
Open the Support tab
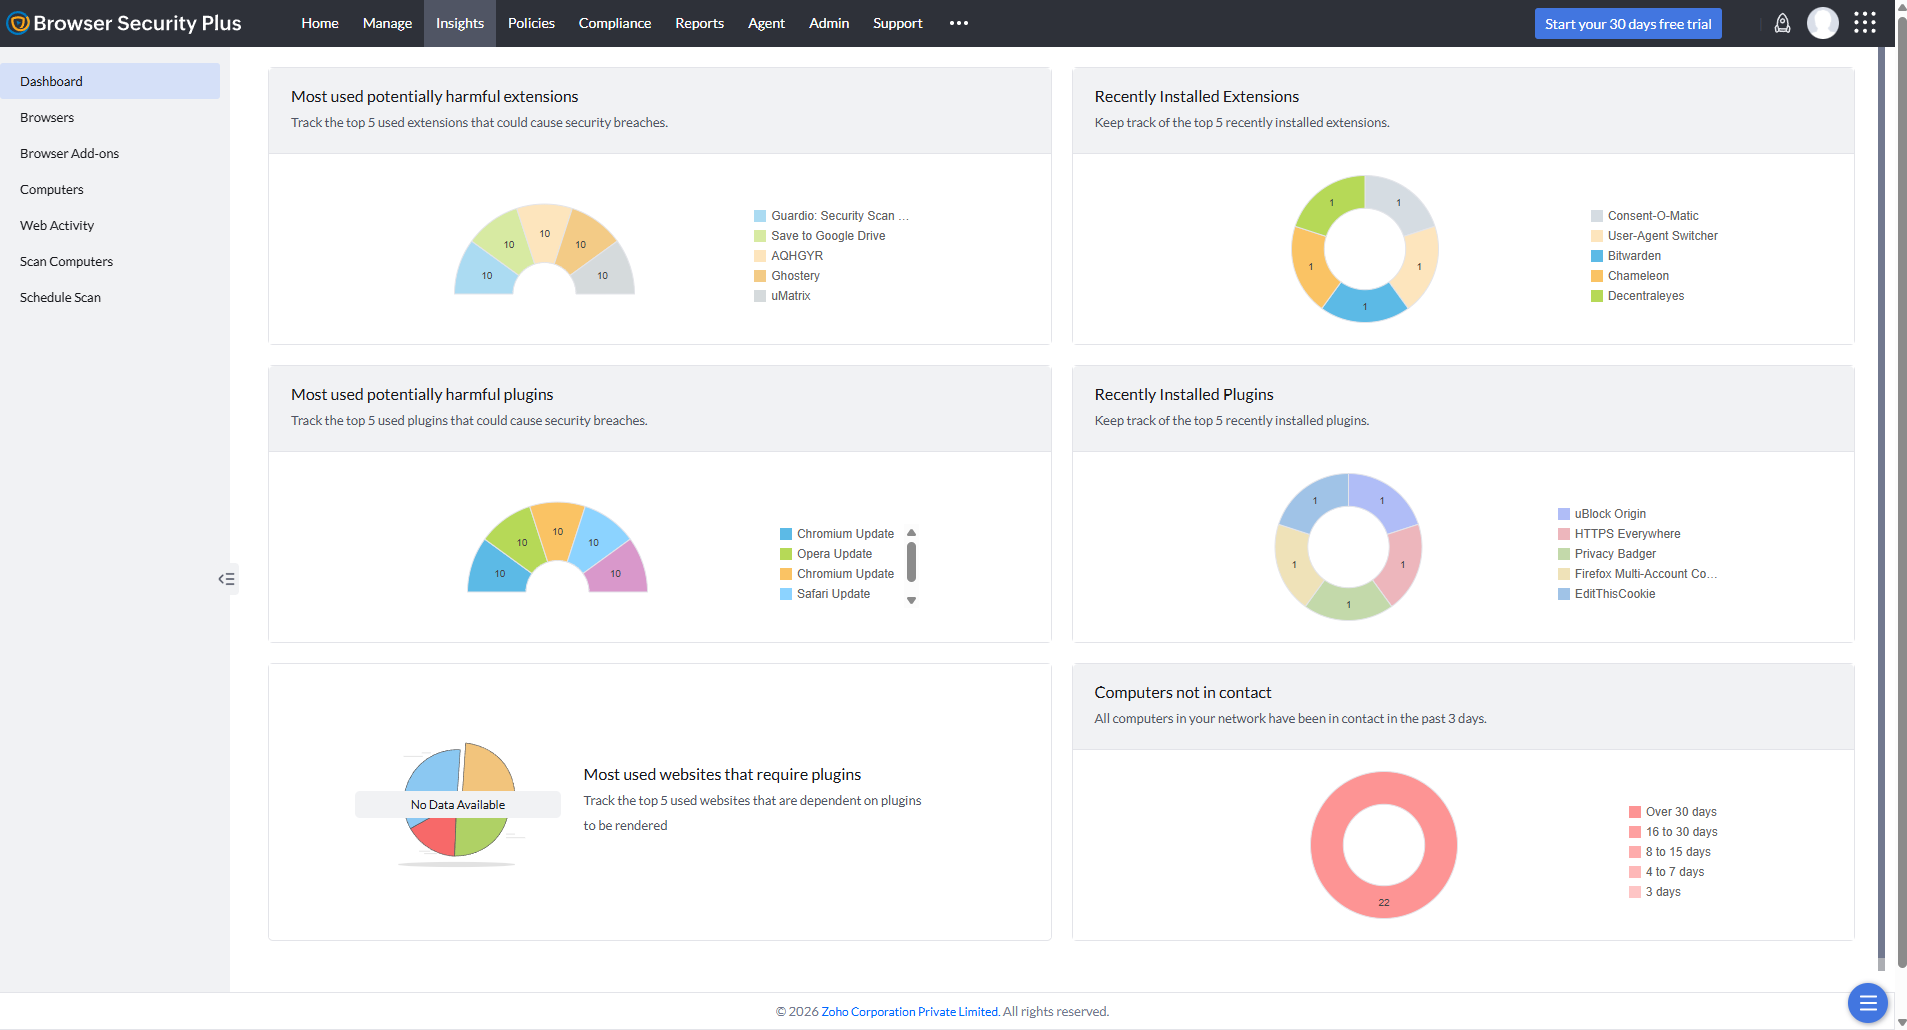897,23
